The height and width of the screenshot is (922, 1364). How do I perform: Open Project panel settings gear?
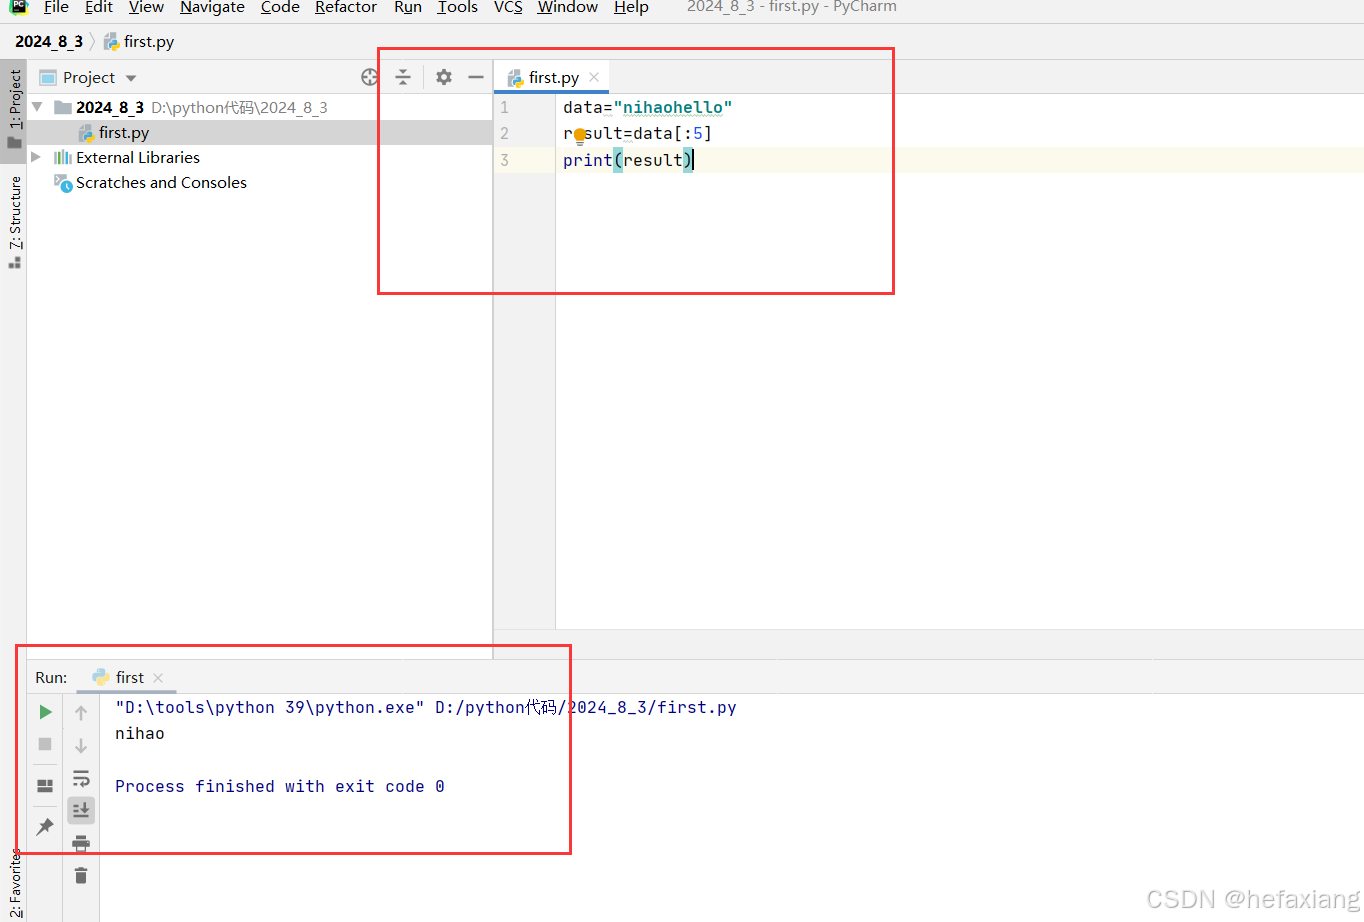(444, 77)
